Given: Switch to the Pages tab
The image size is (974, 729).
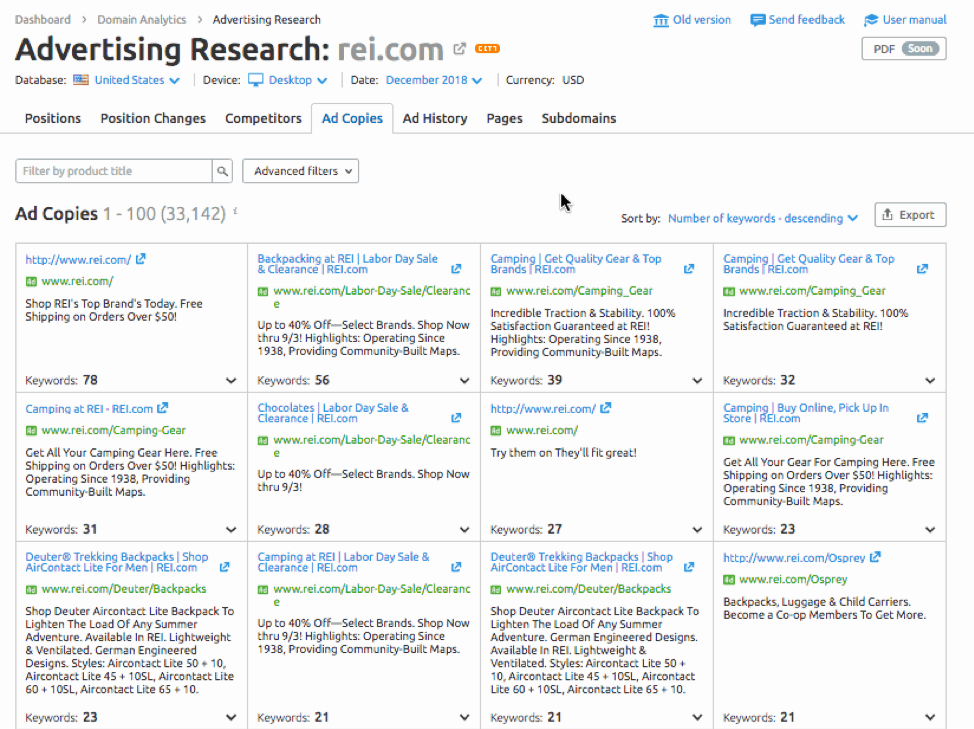Looking at the screenshot, I should coord(504,119).
